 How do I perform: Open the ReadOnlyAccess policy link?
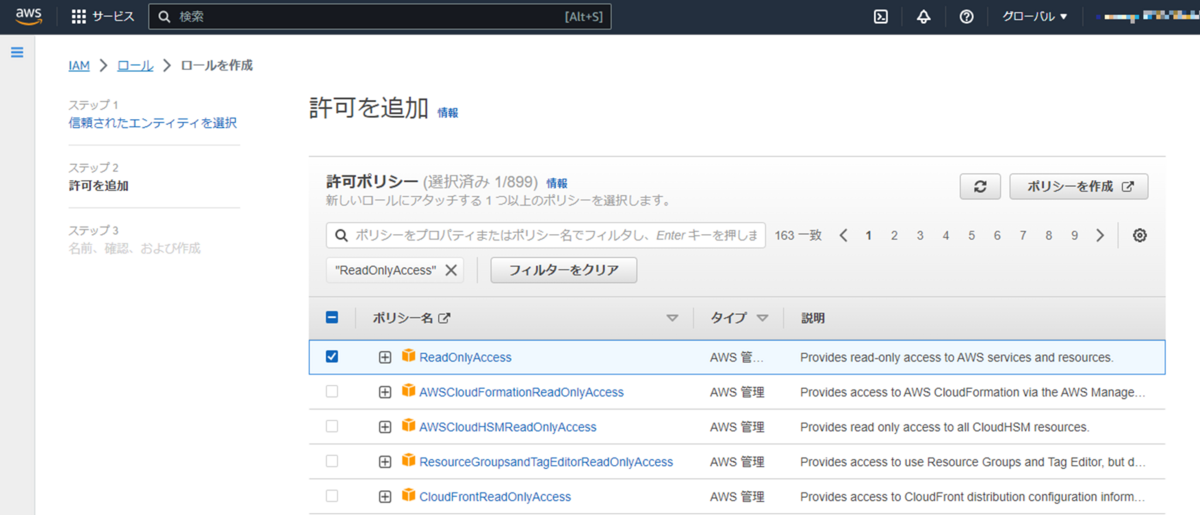[x=465, y=357]
